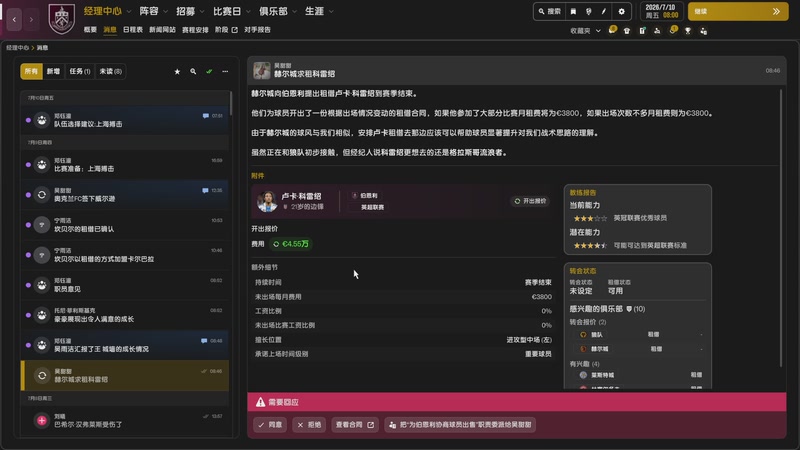
Task: Open the club crest badge
Action: [61, 18]
